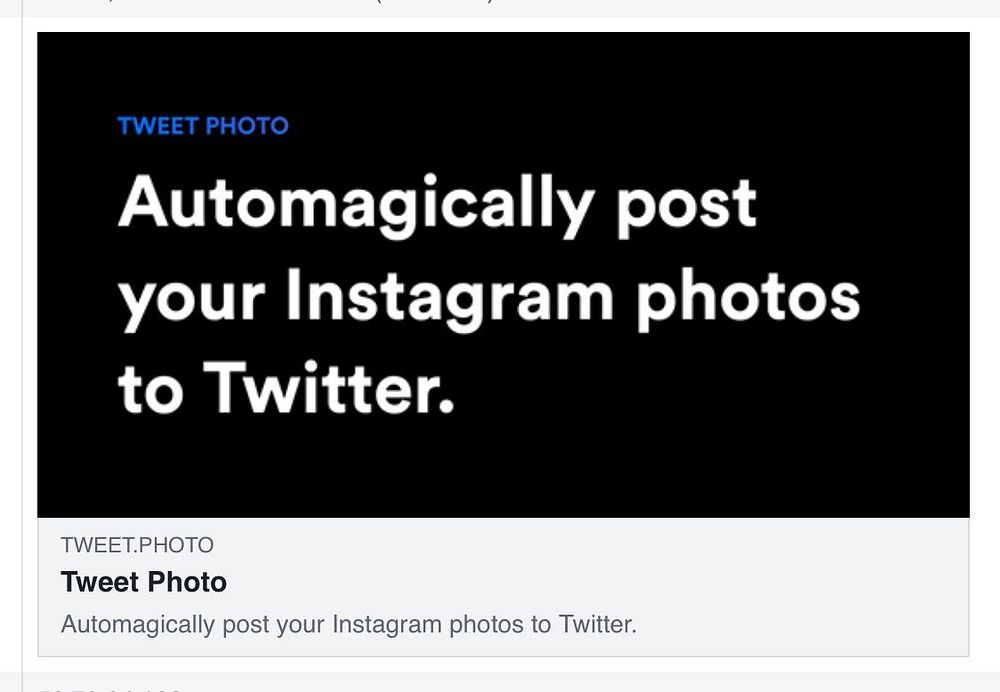Click "Twitter." in the large white headline
Viewport: 1000px width, 692px height.
[330, 388]
